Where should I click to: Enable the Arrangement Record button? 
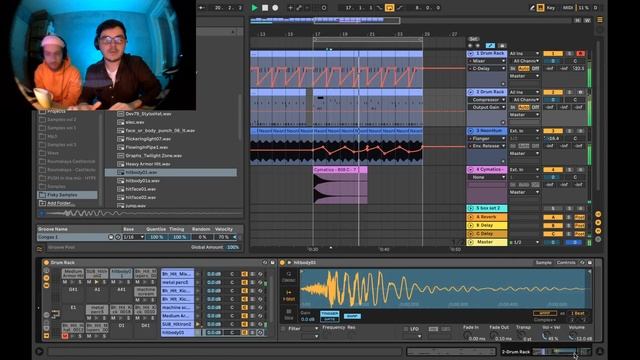pyautogui.click(x=276, y=7)
